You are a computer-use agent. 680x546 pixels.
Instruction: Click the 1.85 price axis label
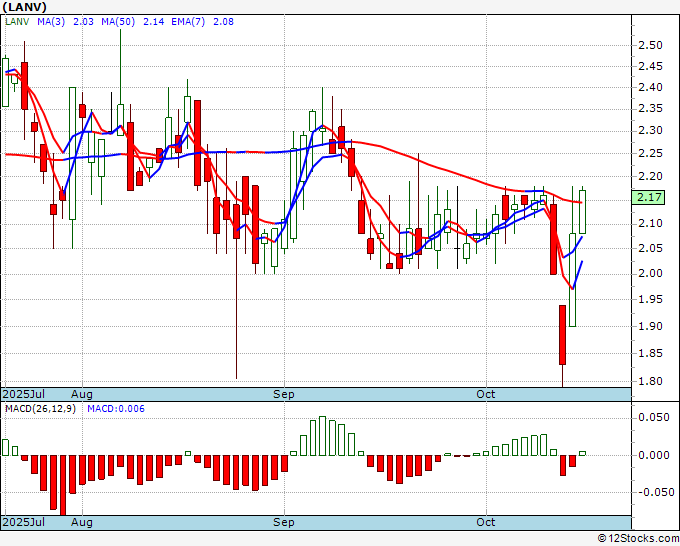tap(651, 353)
